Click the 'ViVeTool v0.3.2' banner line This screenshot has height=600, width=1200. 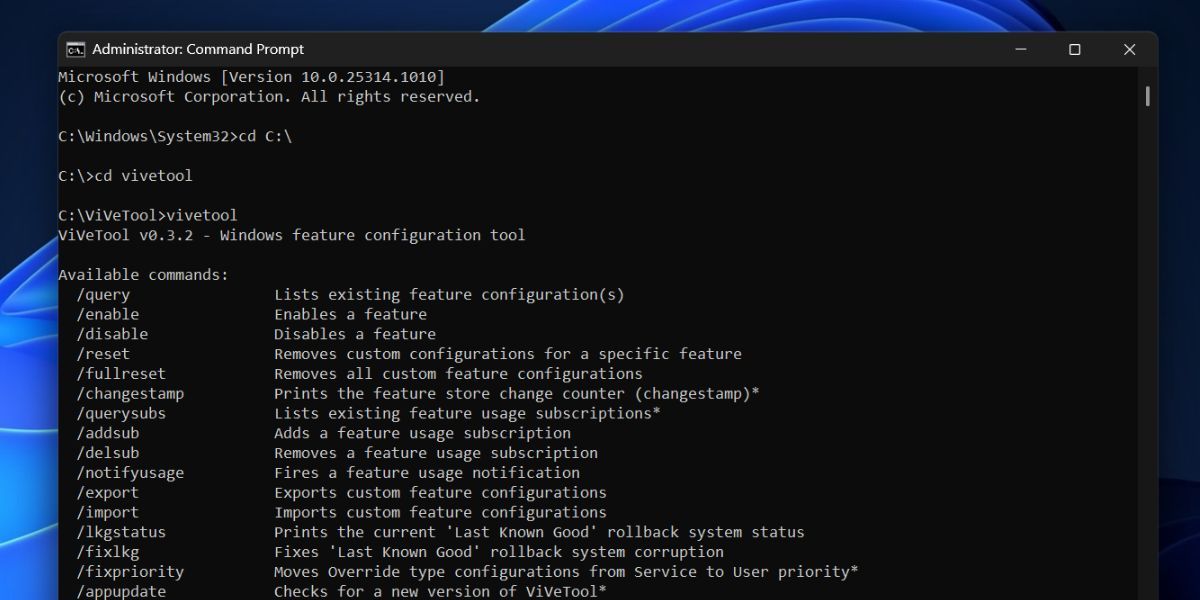click(x=292, y=235)
